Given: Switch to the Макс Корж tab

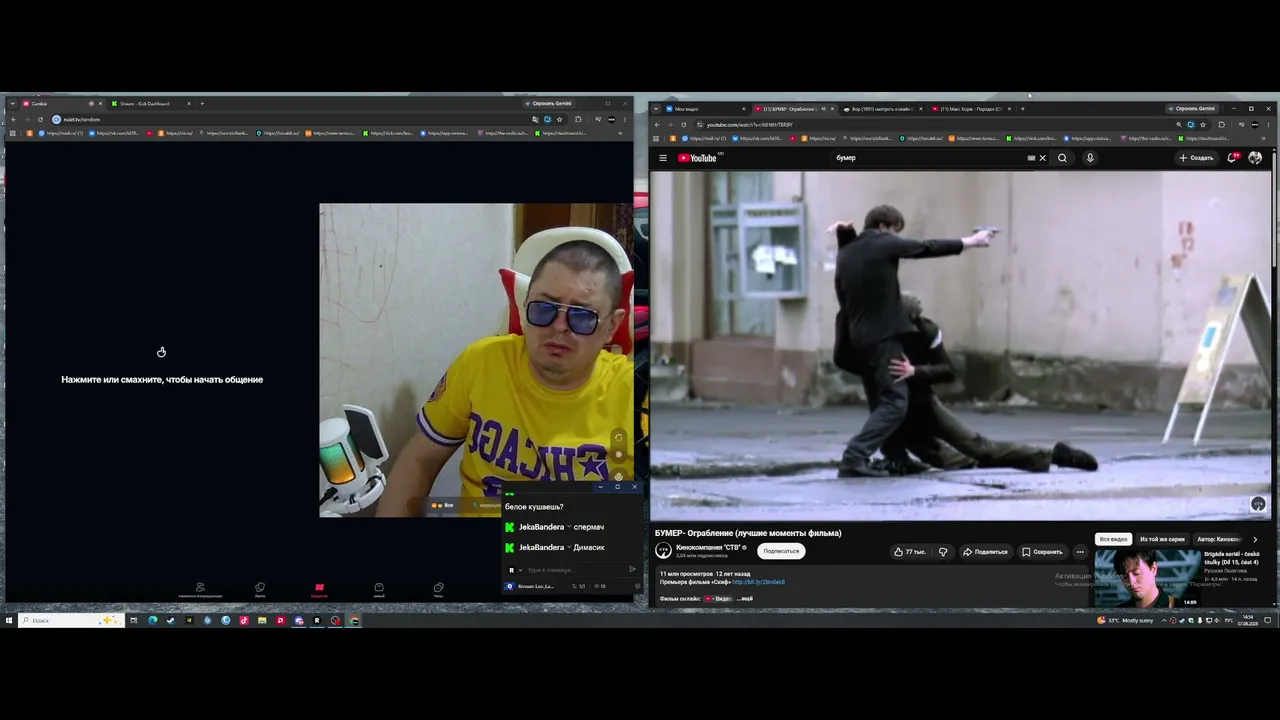Looking at the screenshot, I should click(970, 108).
